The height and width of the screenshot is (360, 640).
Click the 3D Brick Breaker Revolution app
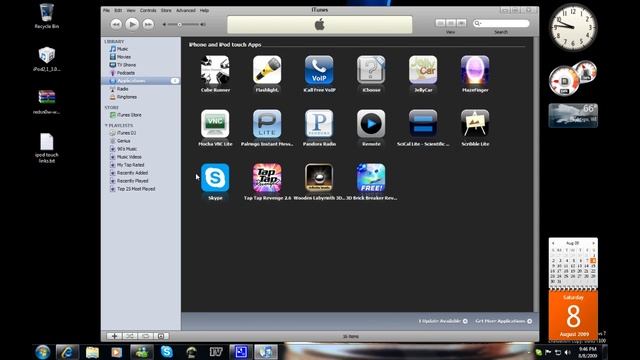(371, 178)
